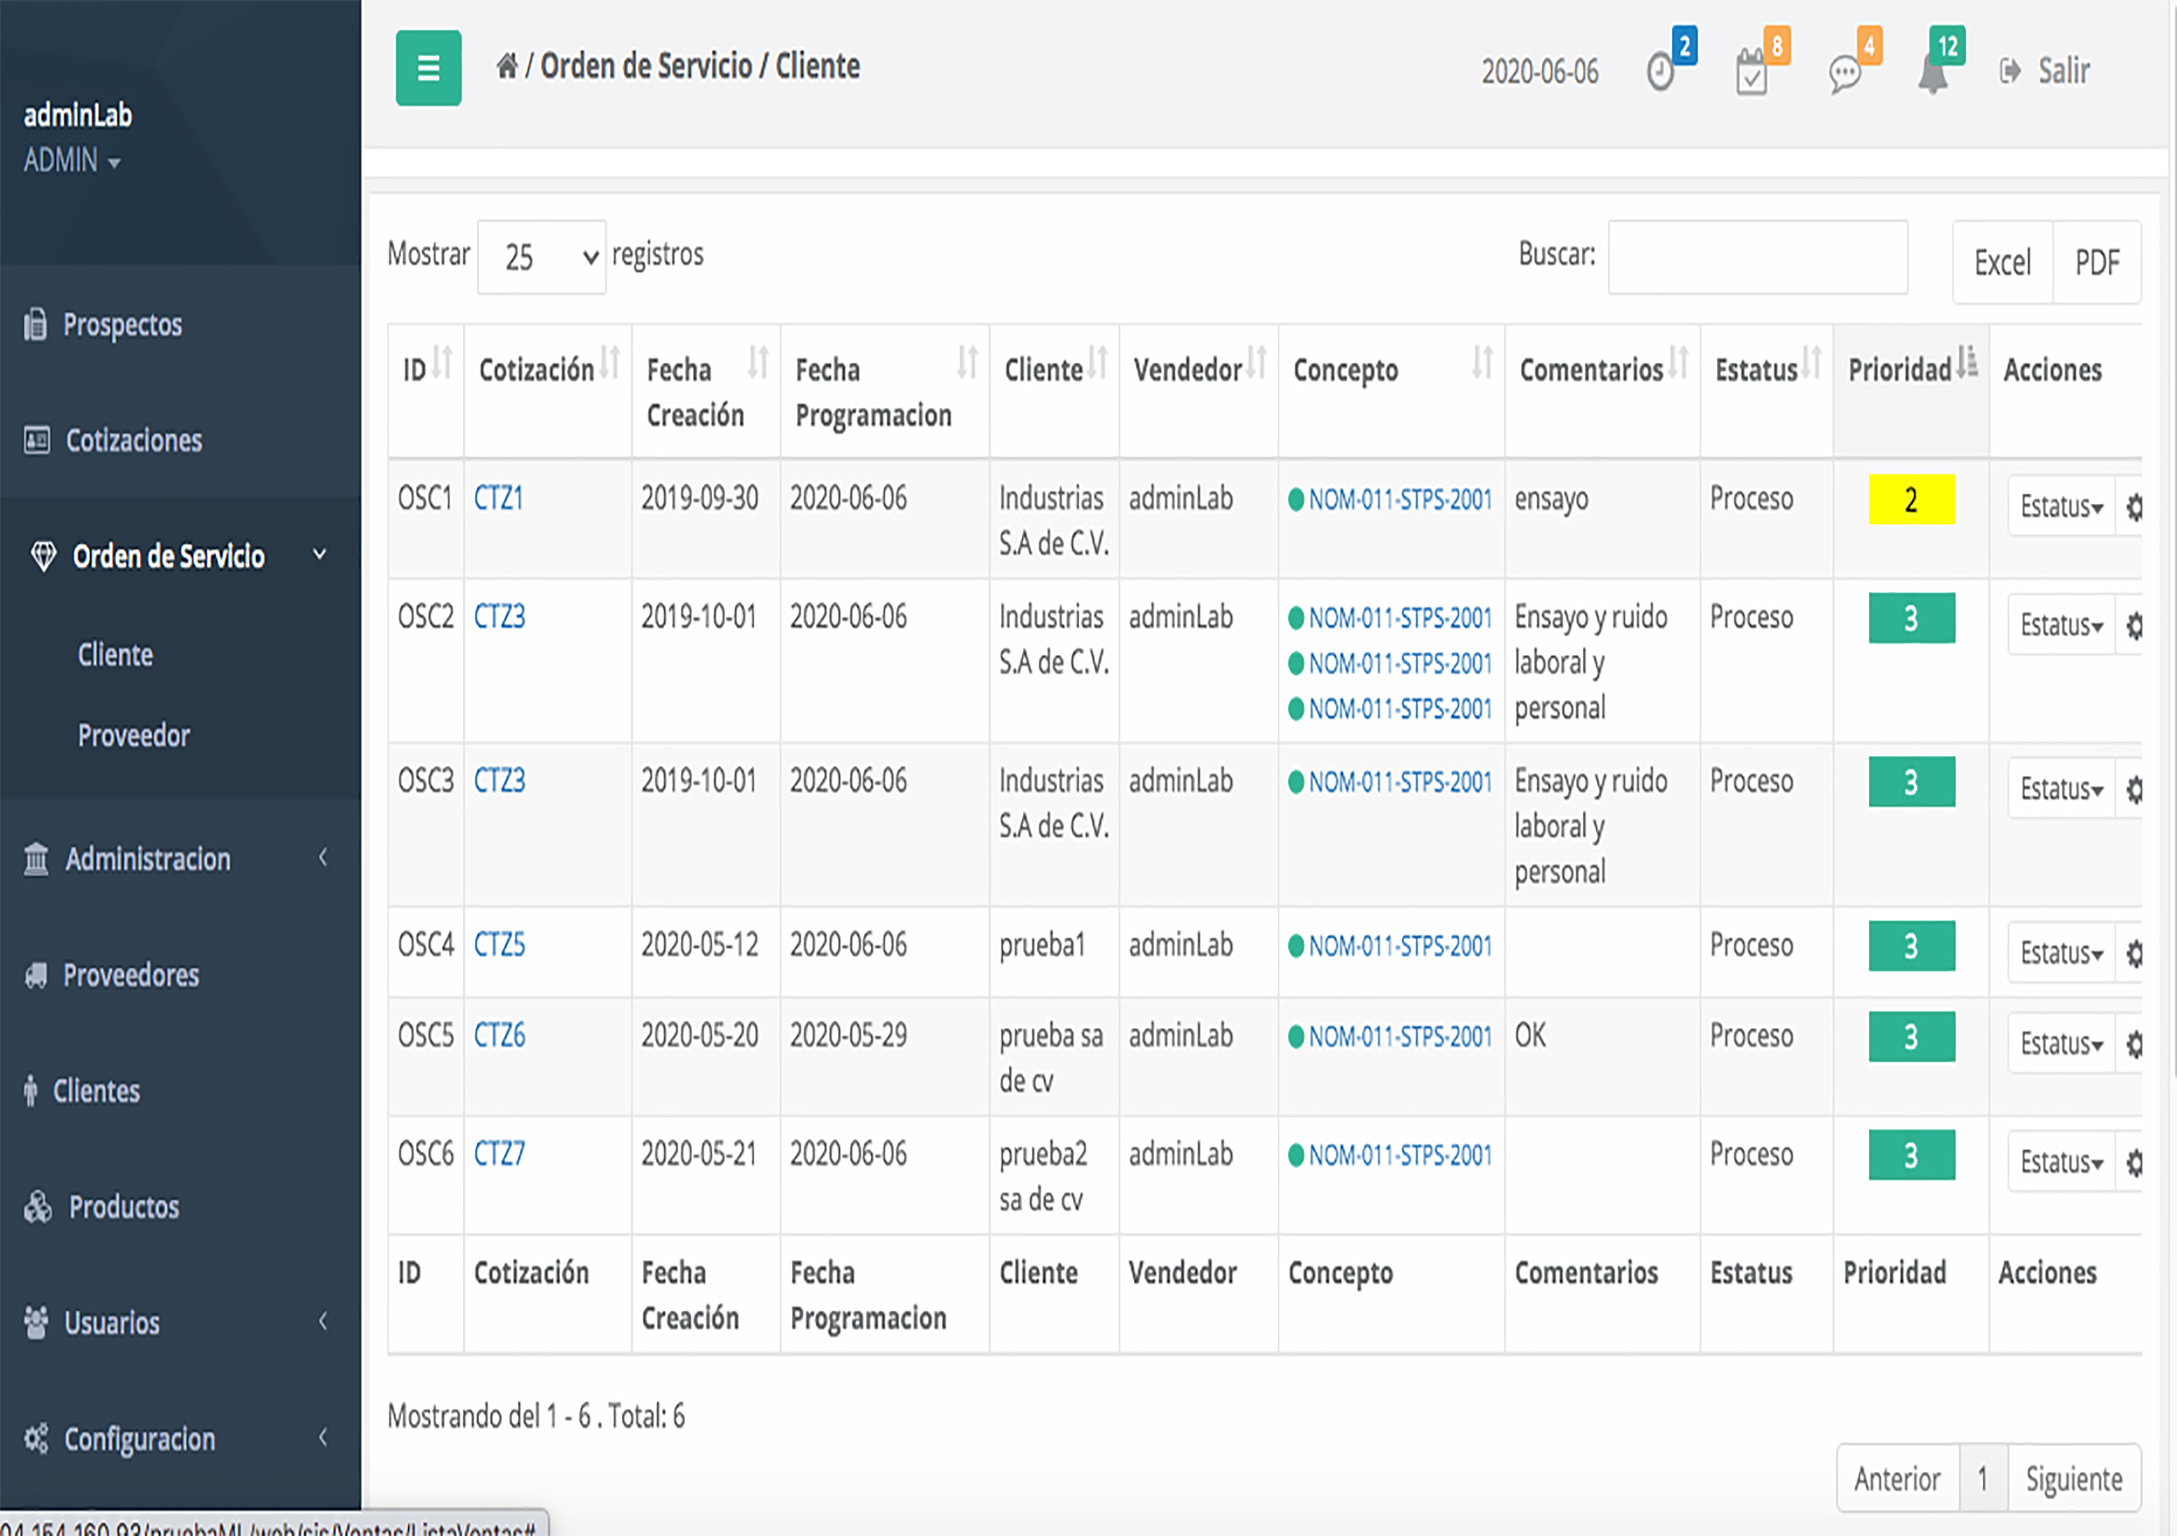This screenshot has width=2177, height=1536.
Task: Click gear settings icon for OSC5
Action: click(2133, 1045)
